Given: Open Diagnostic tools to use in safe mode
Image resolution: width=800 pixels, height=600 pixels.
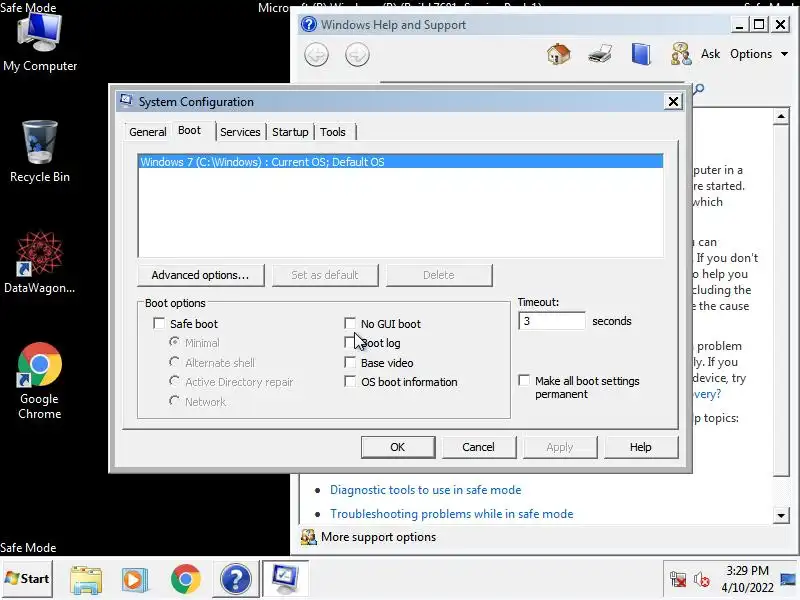Looking at the screenshot, I should 426,490.
